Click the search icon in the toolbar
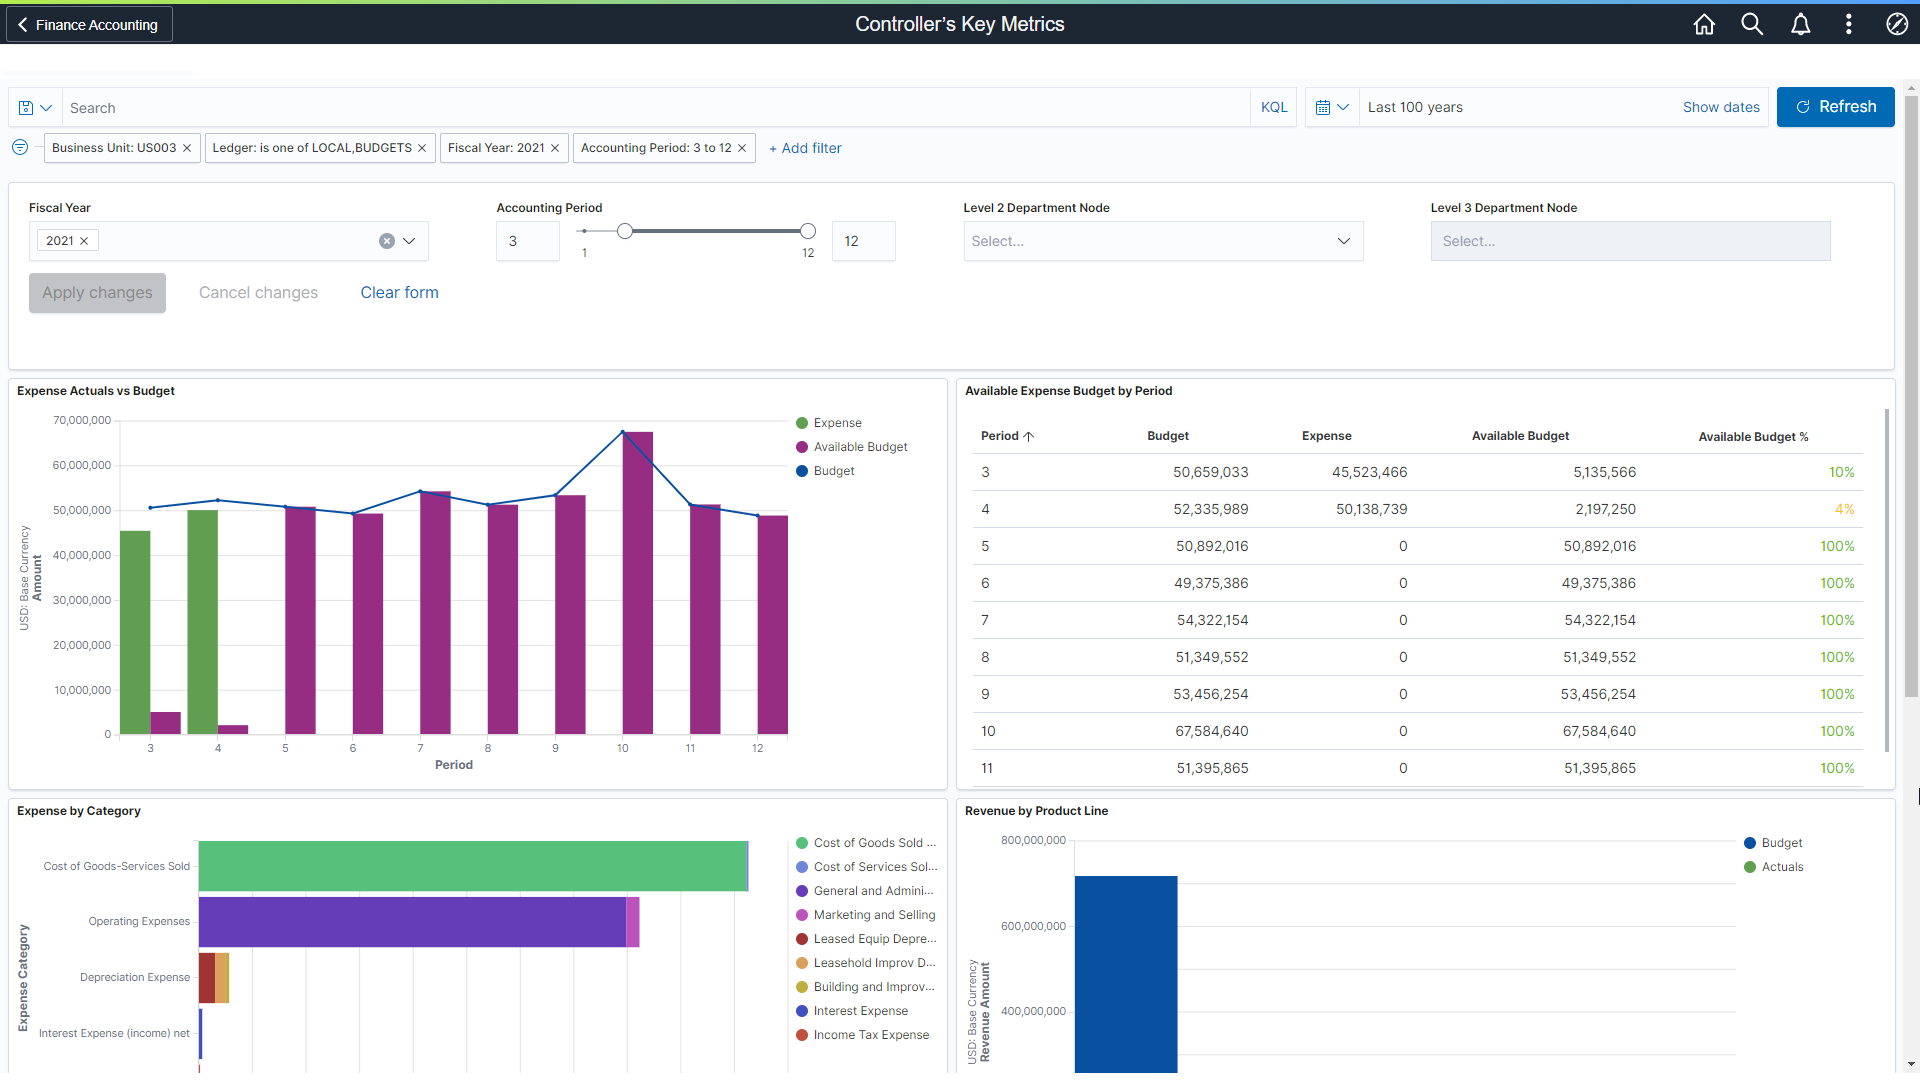This screenshot has height=1080, width=1920. [x=1753, y=24]
